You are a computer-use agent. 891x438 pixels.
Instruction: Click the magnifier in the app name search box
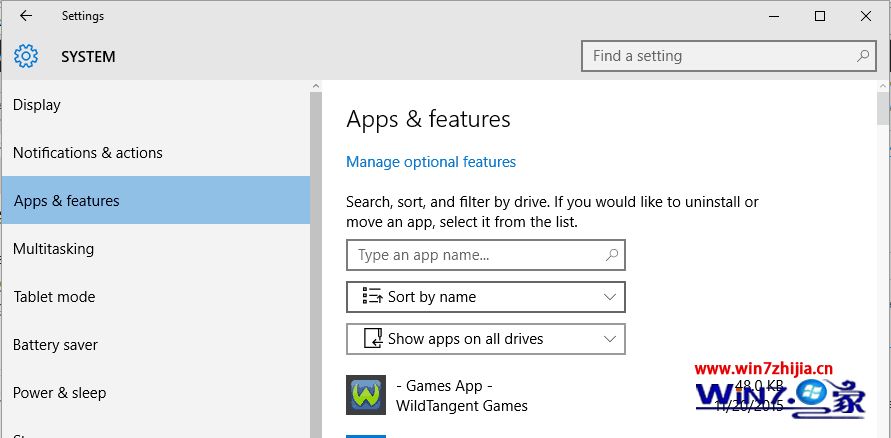point(611,255)
